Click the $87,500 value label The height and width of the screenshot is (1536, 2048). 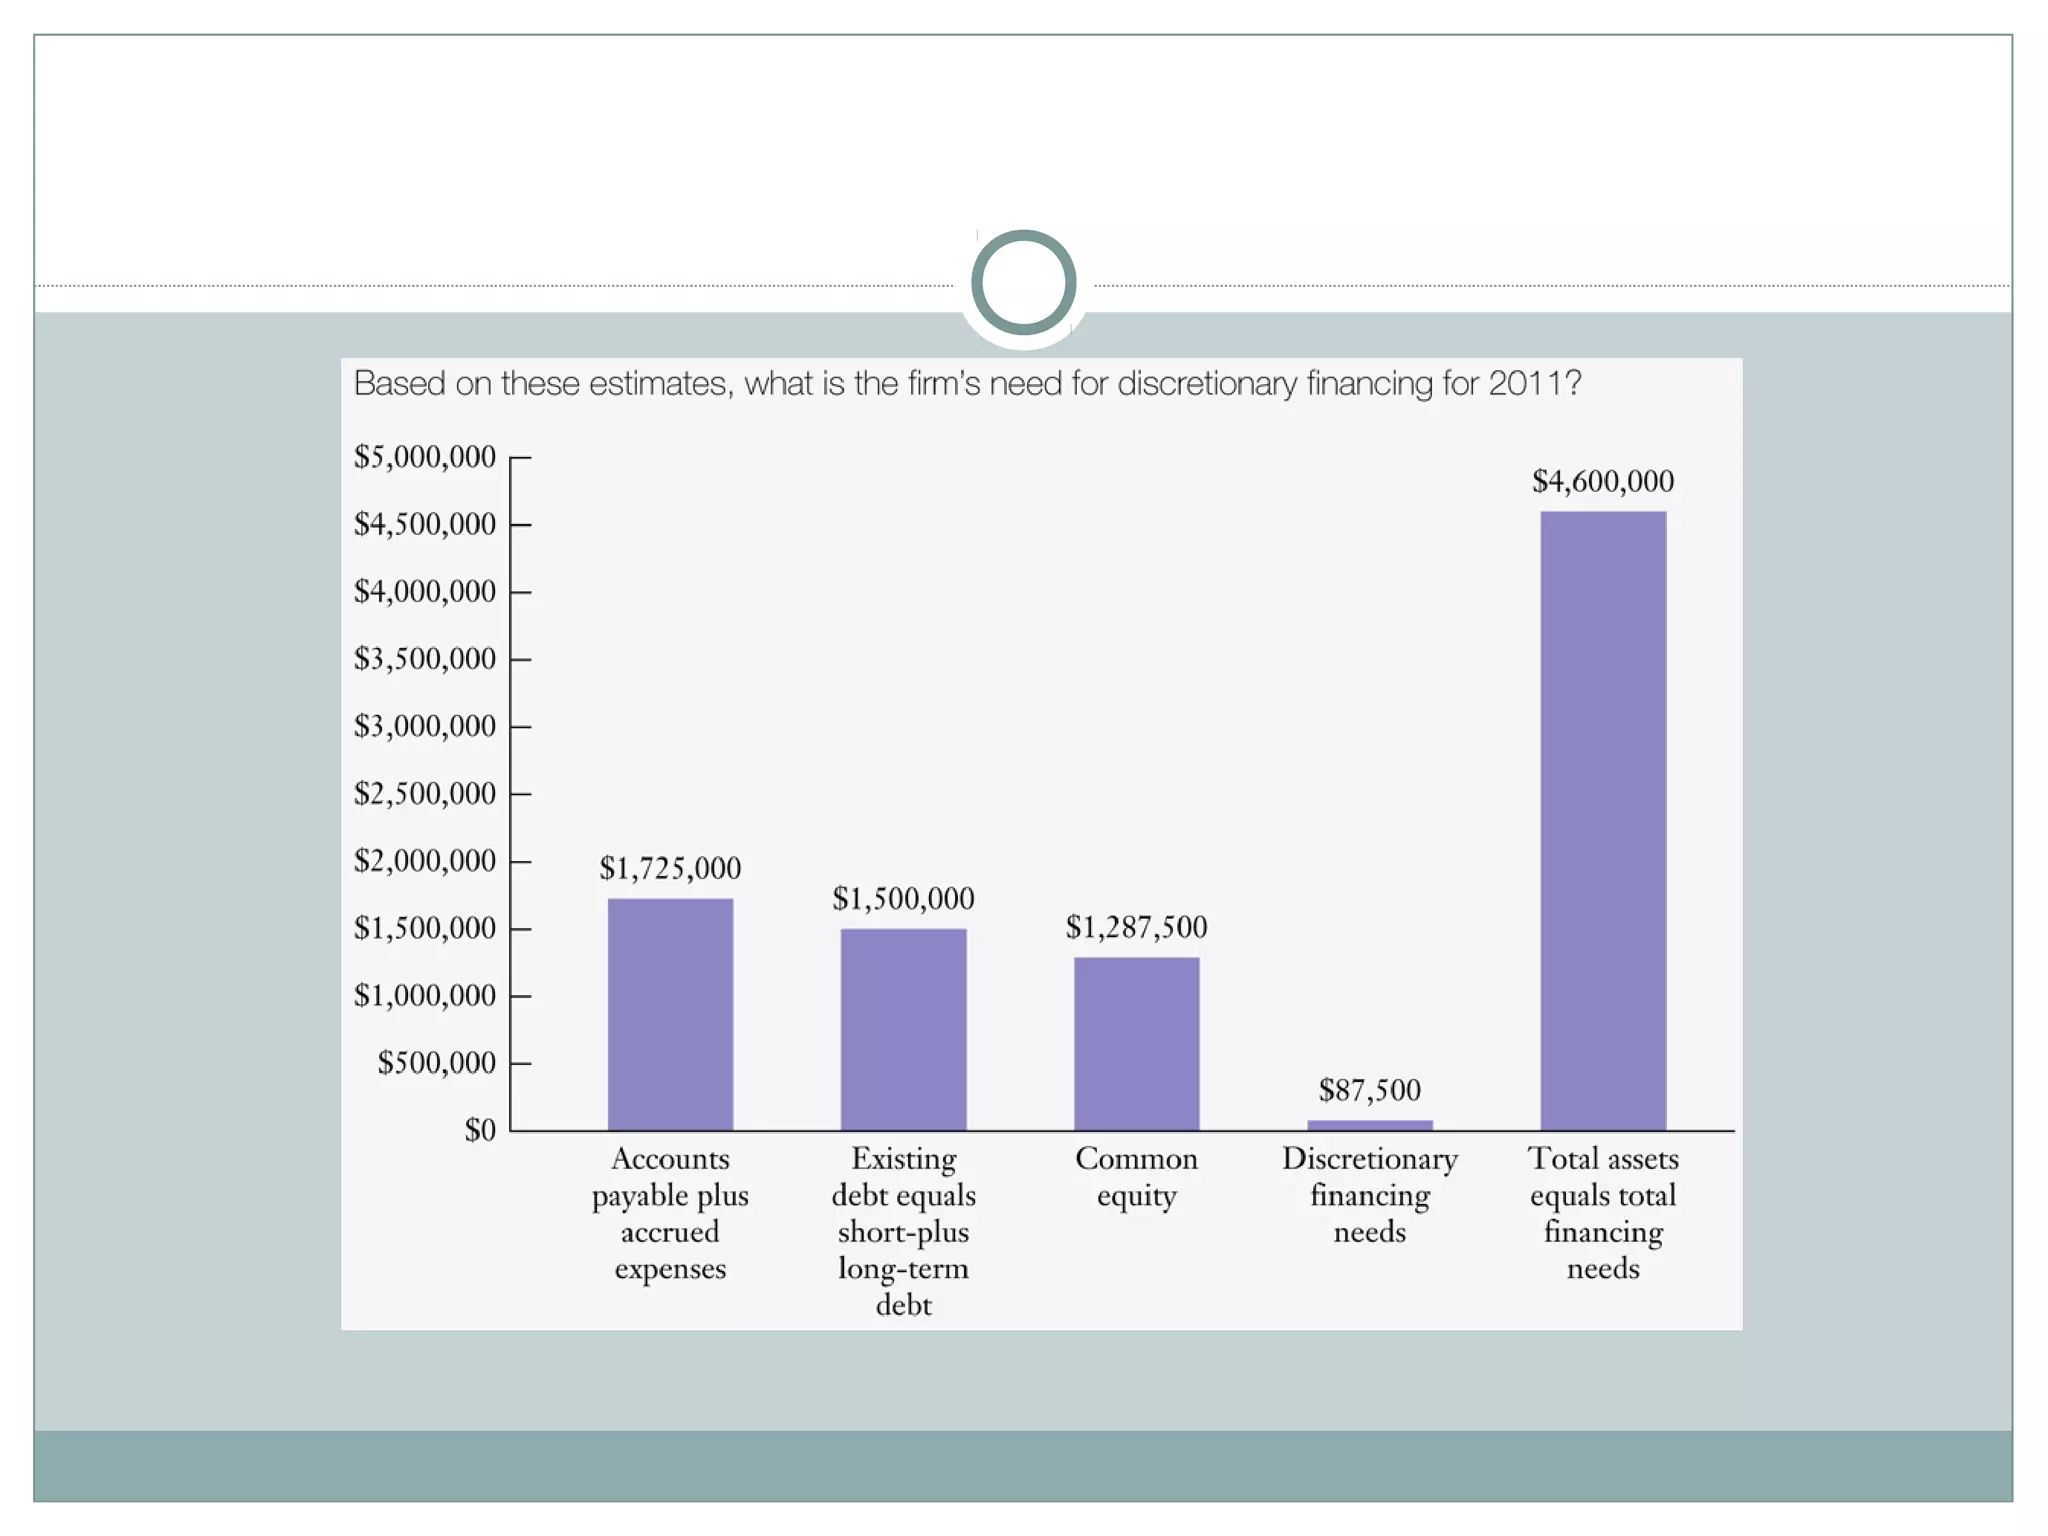[x=1369, y=1090]
